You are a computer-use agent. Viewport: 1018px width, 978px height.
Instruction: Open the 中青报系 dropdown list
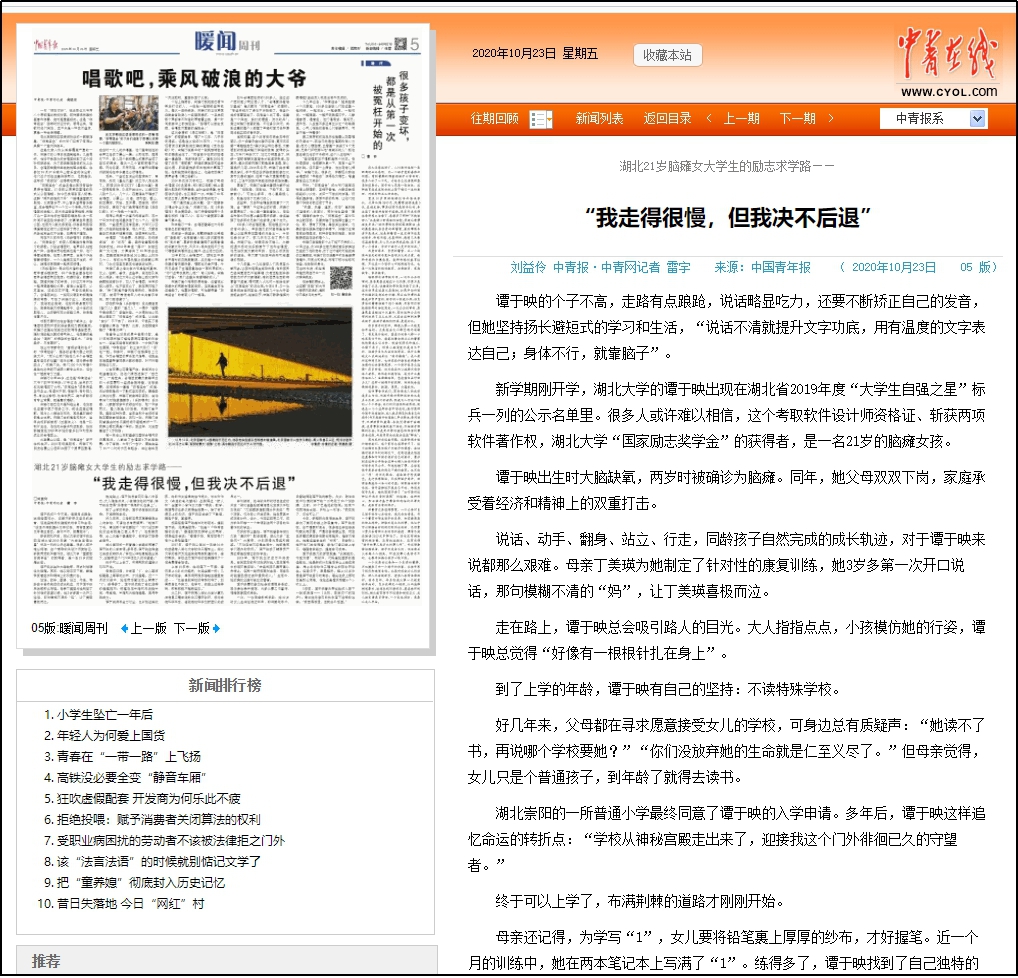pyautogui.click(x=977, y=119)
